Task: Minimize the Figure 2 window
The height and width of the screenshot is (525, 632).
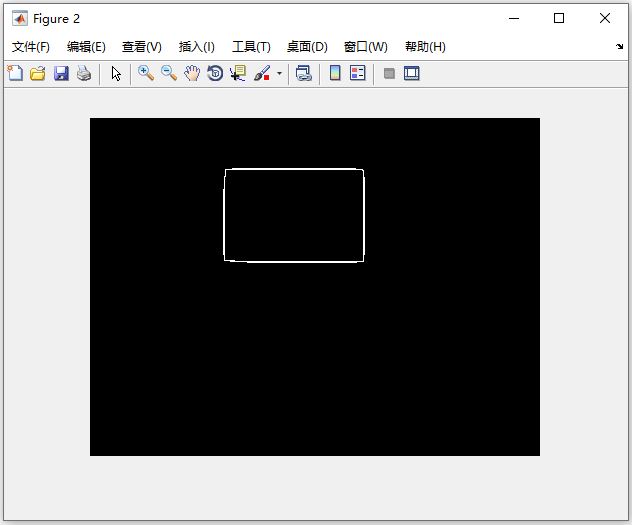Action: coord(514,18)
